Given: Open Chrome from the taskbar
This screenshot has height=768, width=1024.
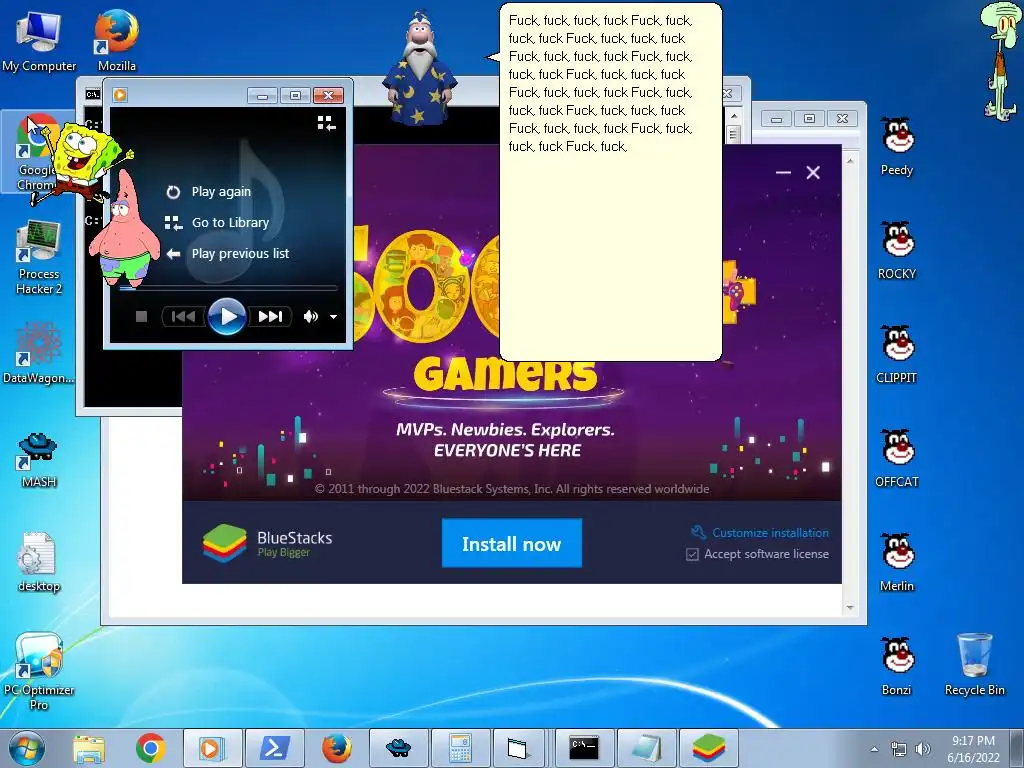Looking at the screenshot, I should tap(151, 748).
